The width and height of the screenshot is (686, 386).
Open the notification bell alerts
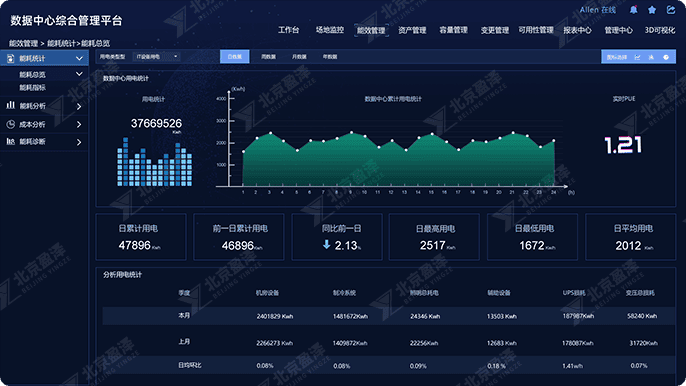coord(633,10)
